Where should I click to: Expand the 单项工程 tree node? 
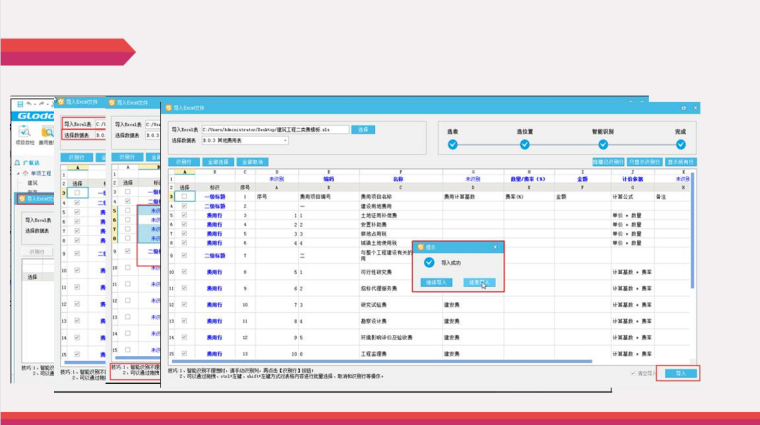(17, 173)
